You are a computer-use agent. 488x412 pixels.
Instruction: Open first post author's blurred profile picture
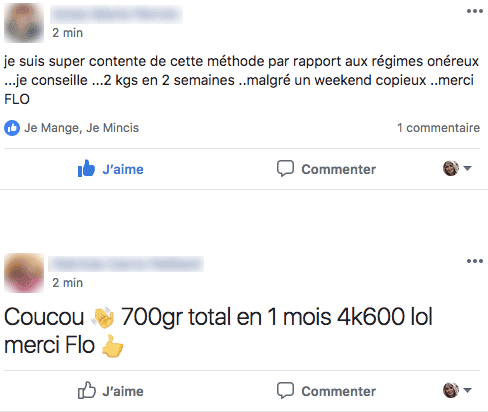tap(24, 23)
